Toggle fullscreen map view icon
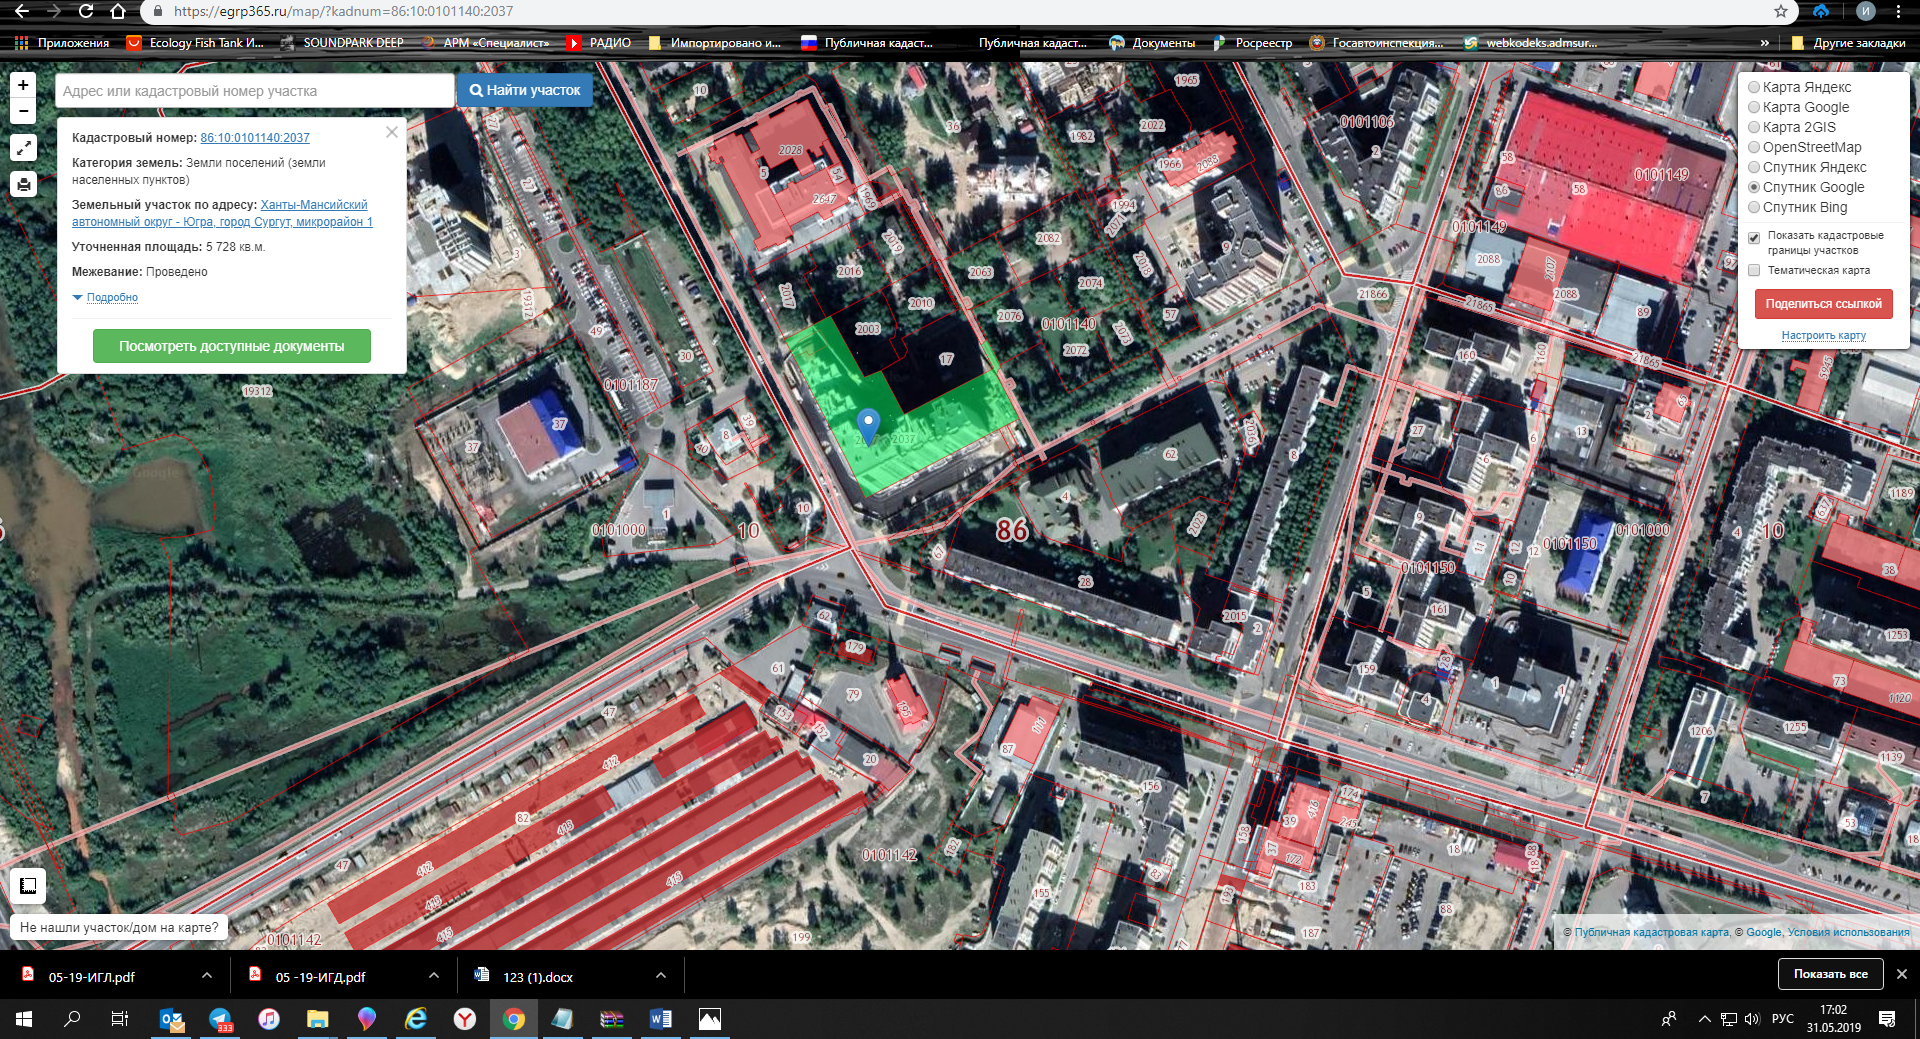 pos(23,148)
